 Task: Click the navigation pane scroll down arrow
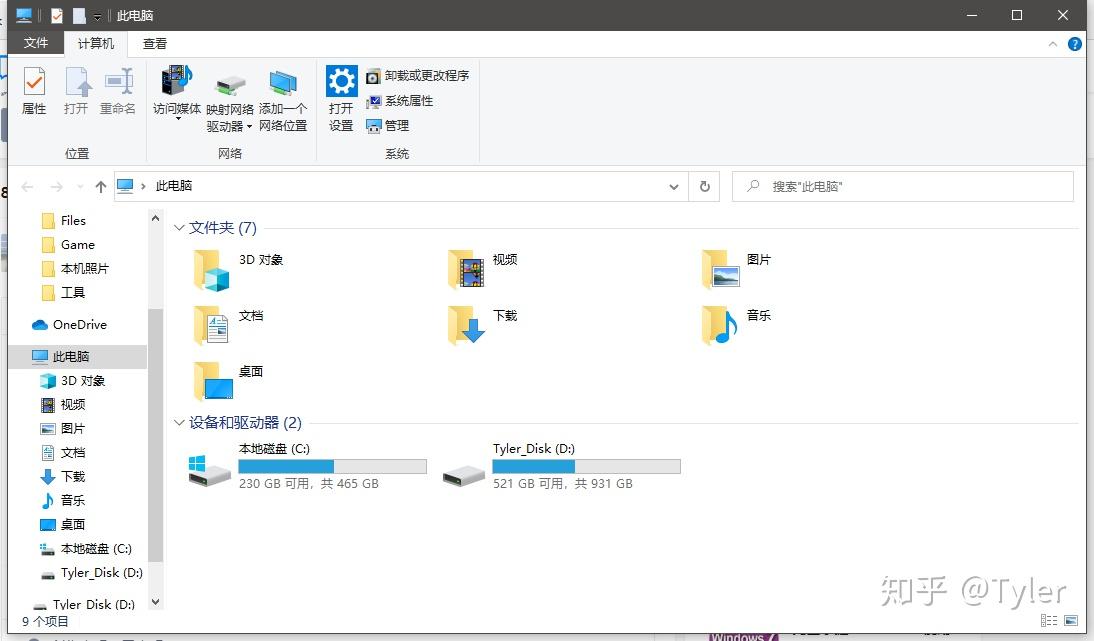(156, 601)
